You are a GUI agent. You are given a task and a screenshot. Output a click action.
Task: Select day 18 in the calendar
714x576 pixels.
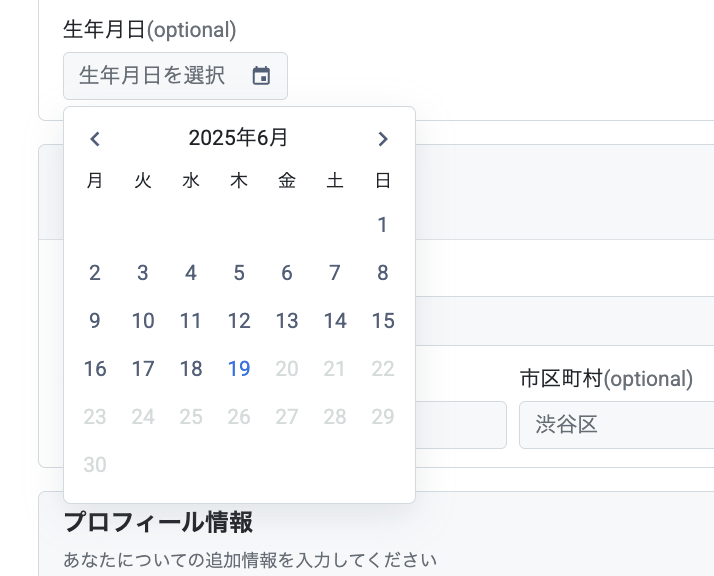tap(191, 368)
